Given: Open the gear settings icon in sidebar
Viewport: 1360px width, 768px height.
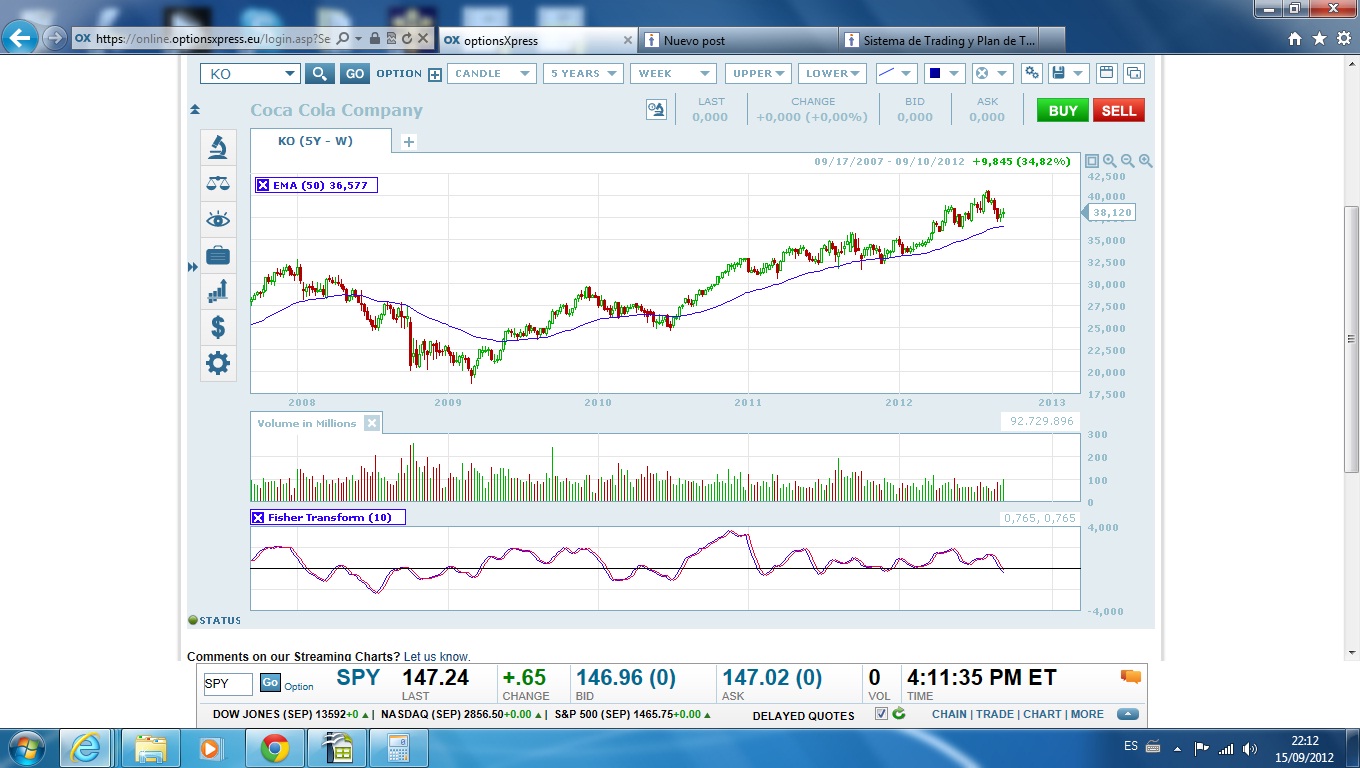Looking at the screenshot, I should tap(218, 363).
